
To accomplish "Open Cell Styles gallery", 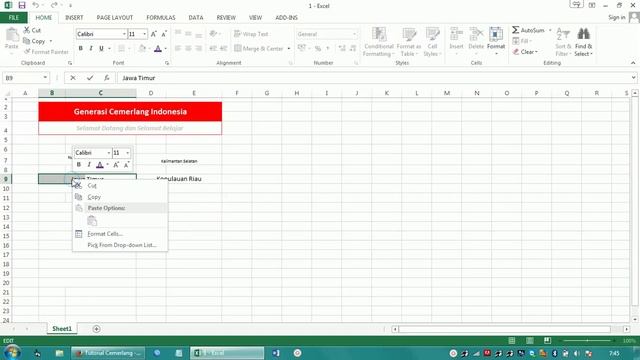I will (x=432, y=42).
